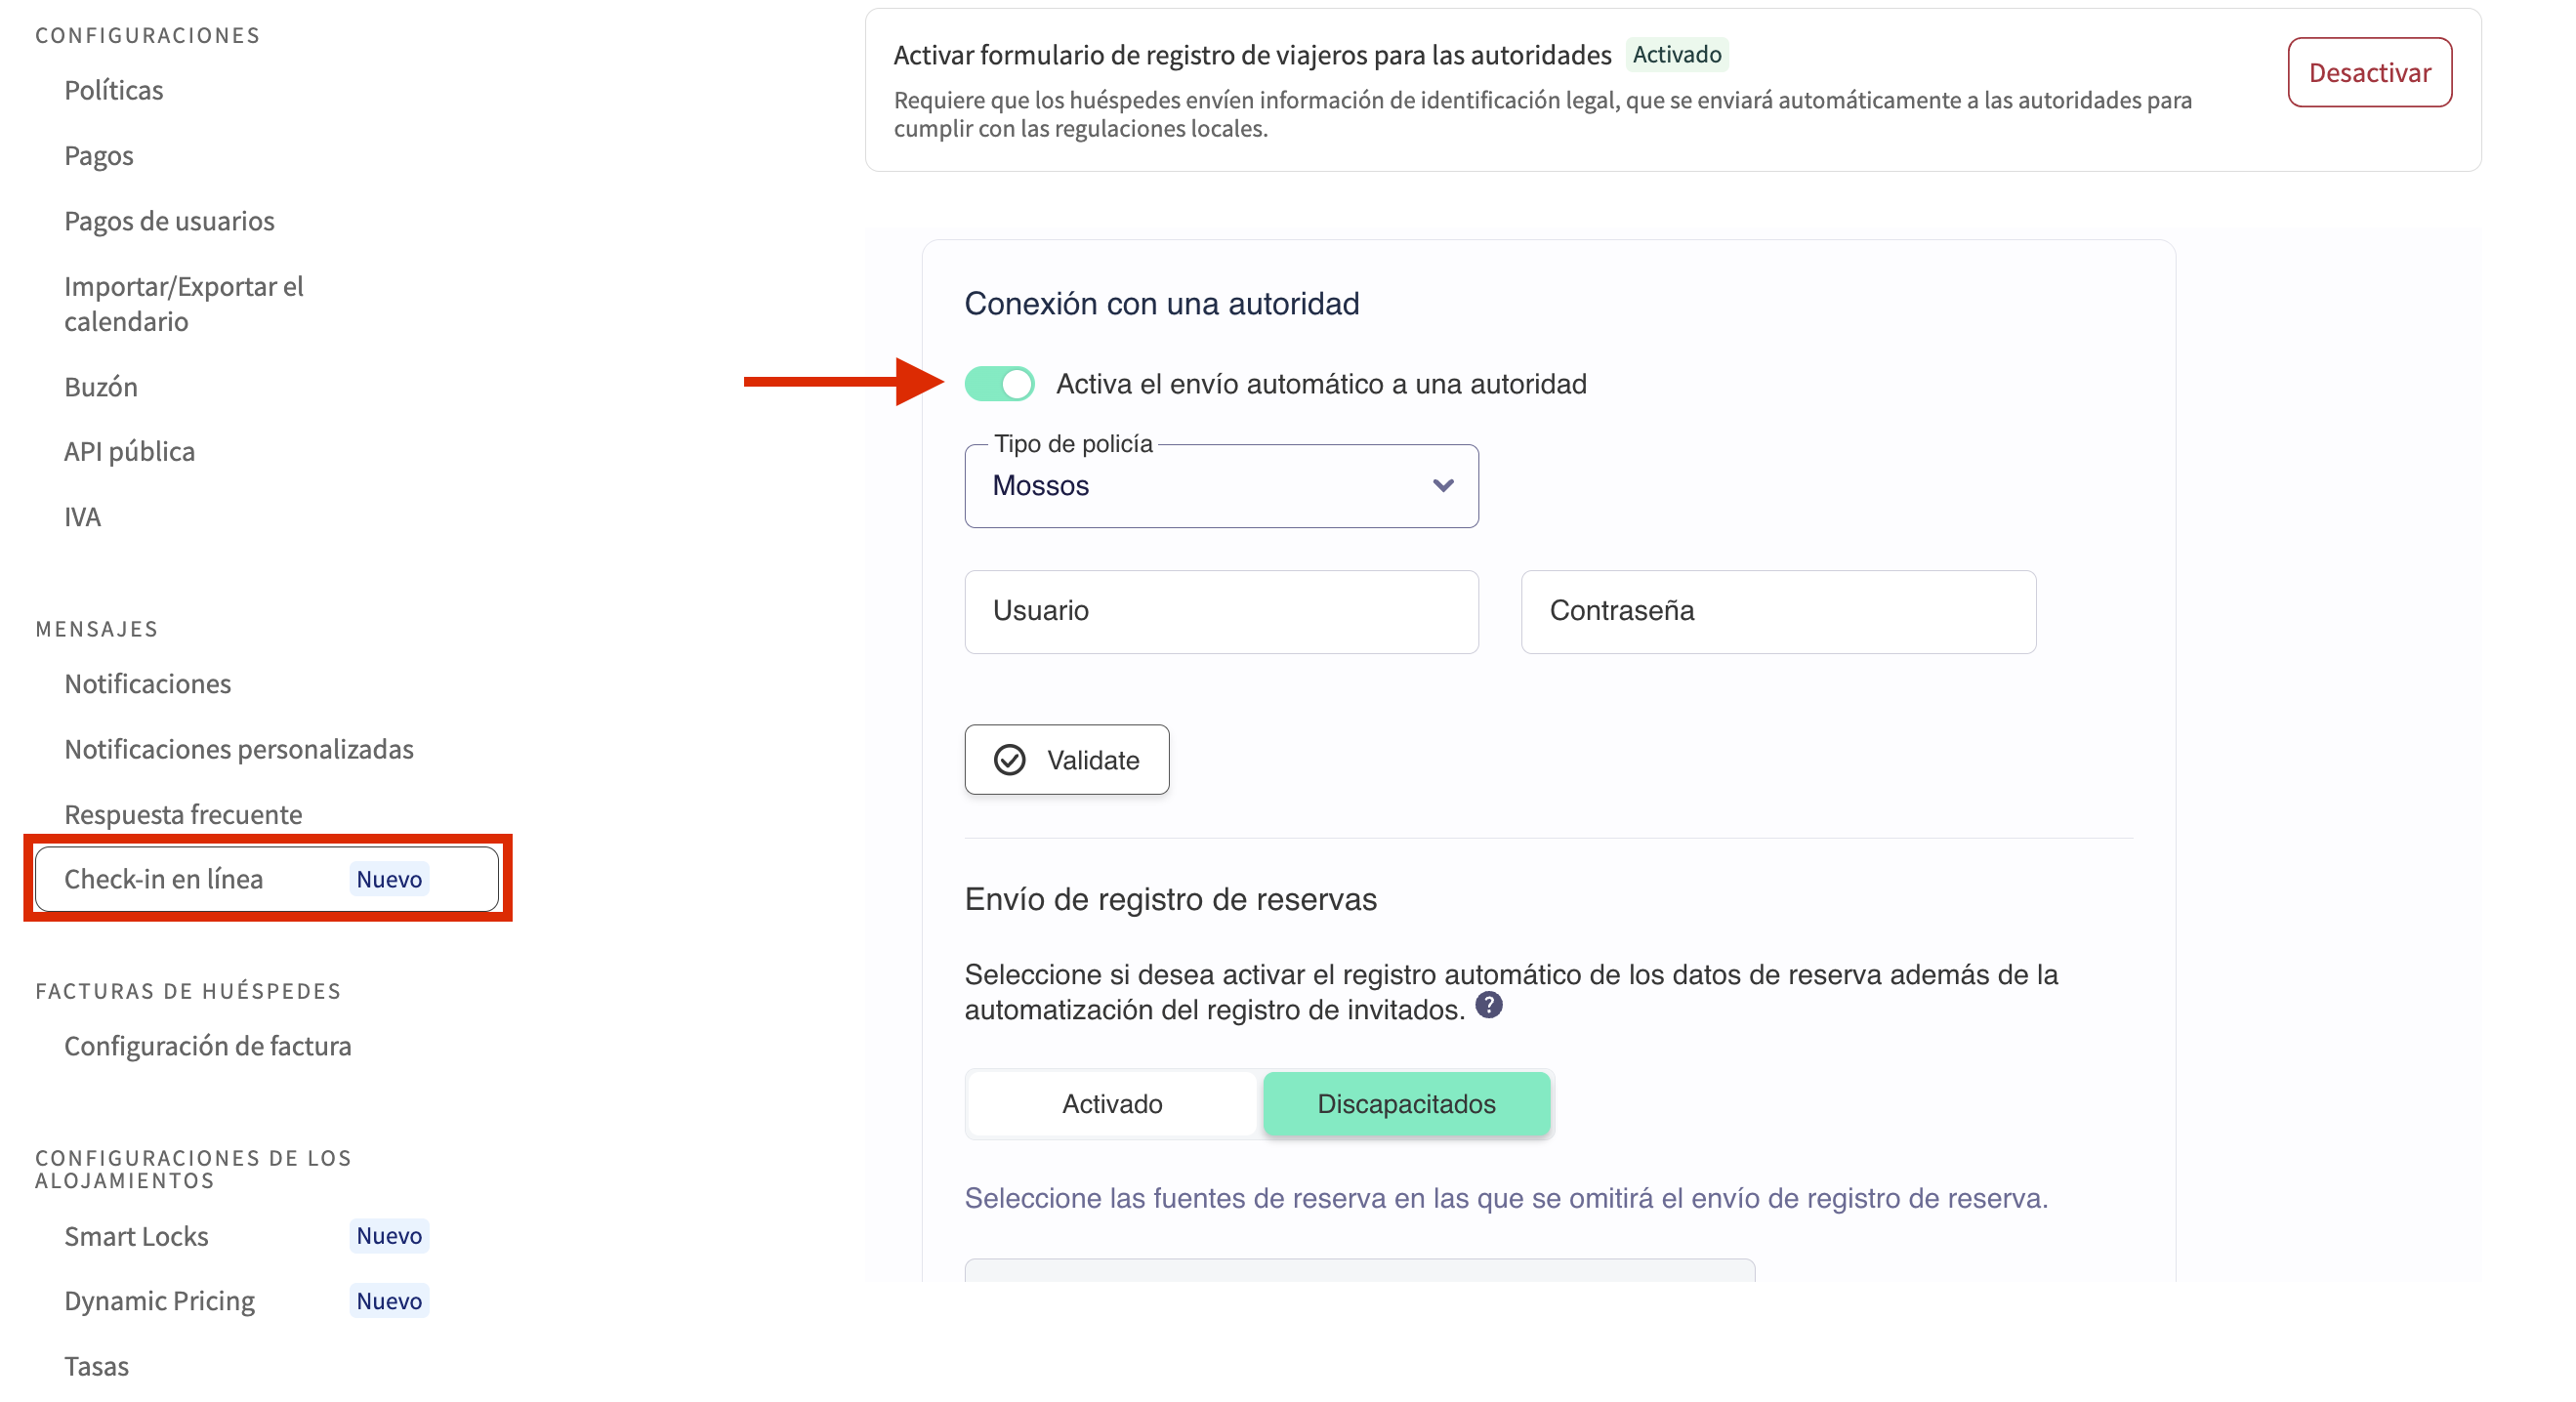The height and width of the screenshot is (1402, 2576).
Task: Open Check-in en línea menu item
Action: (164, 879)
